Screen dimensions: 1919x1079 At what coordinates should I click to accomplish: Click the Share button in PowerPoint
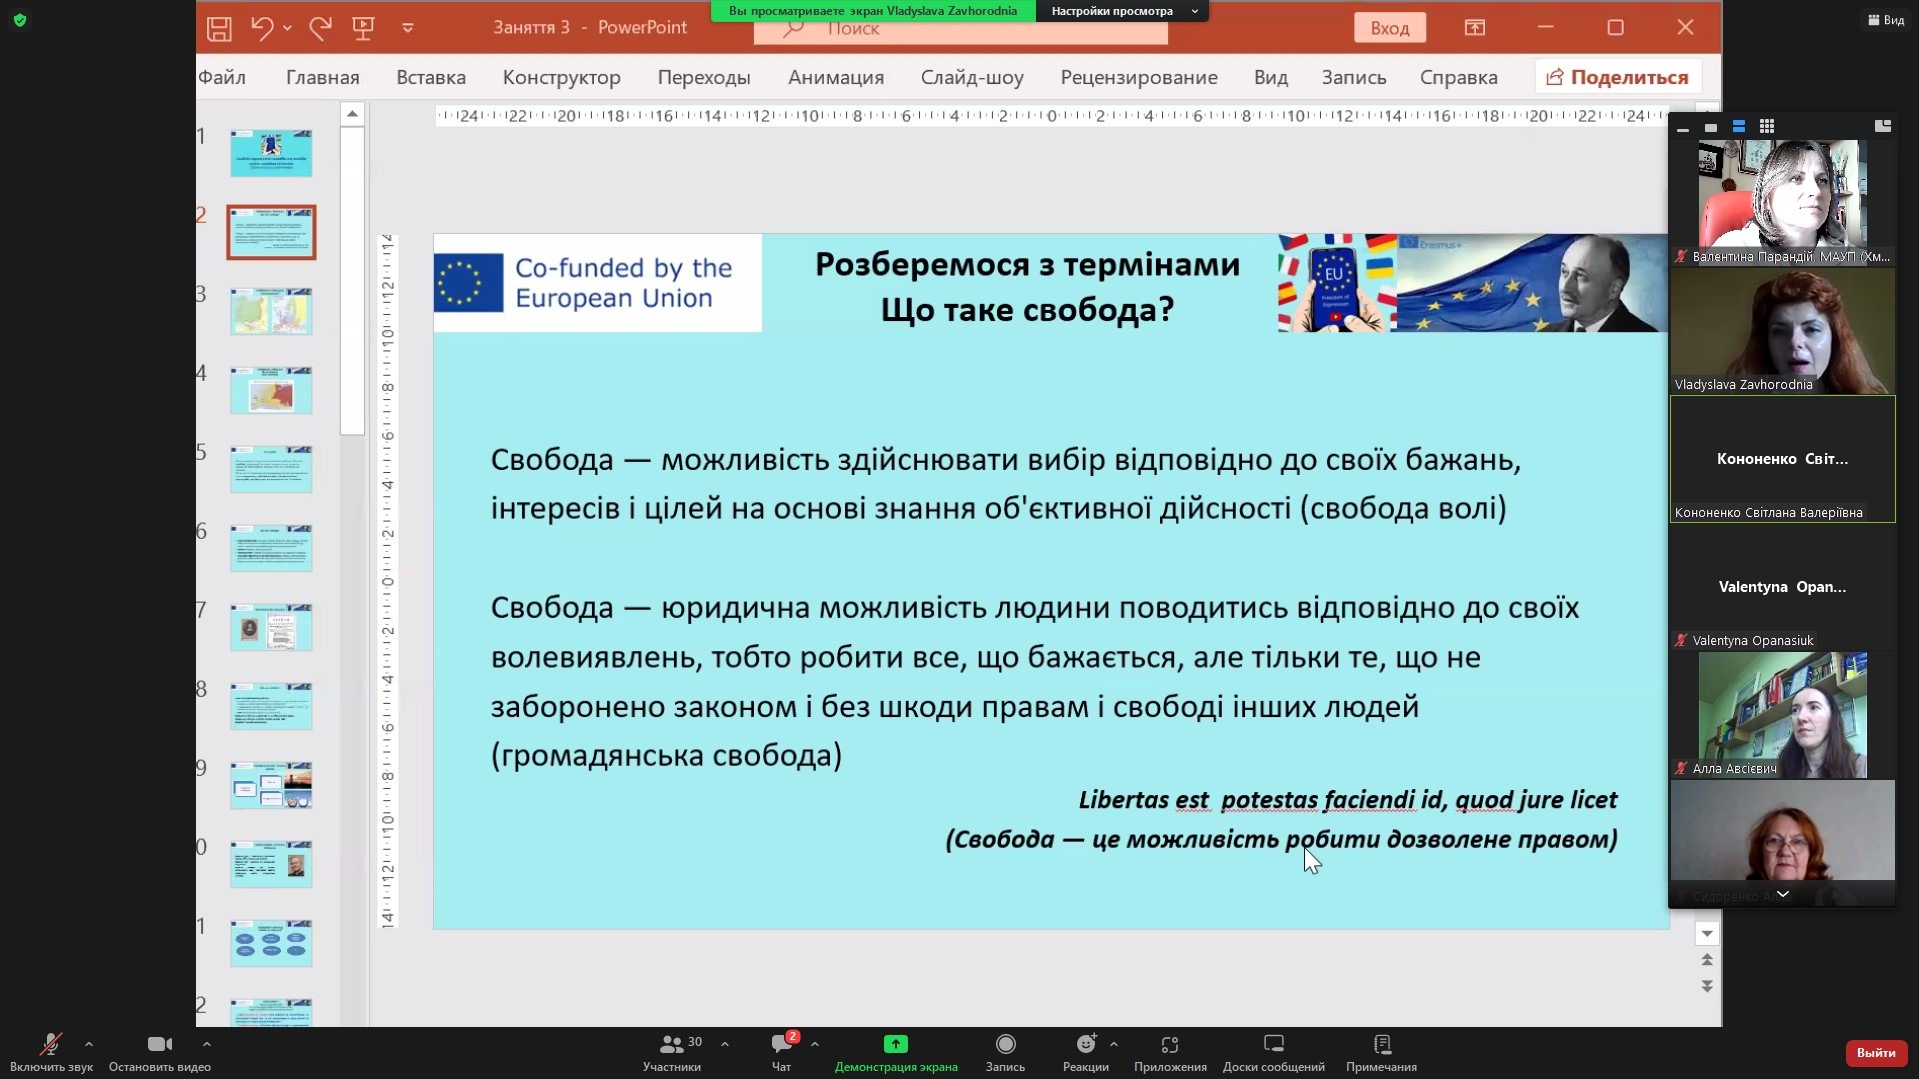coord(1617,77)
